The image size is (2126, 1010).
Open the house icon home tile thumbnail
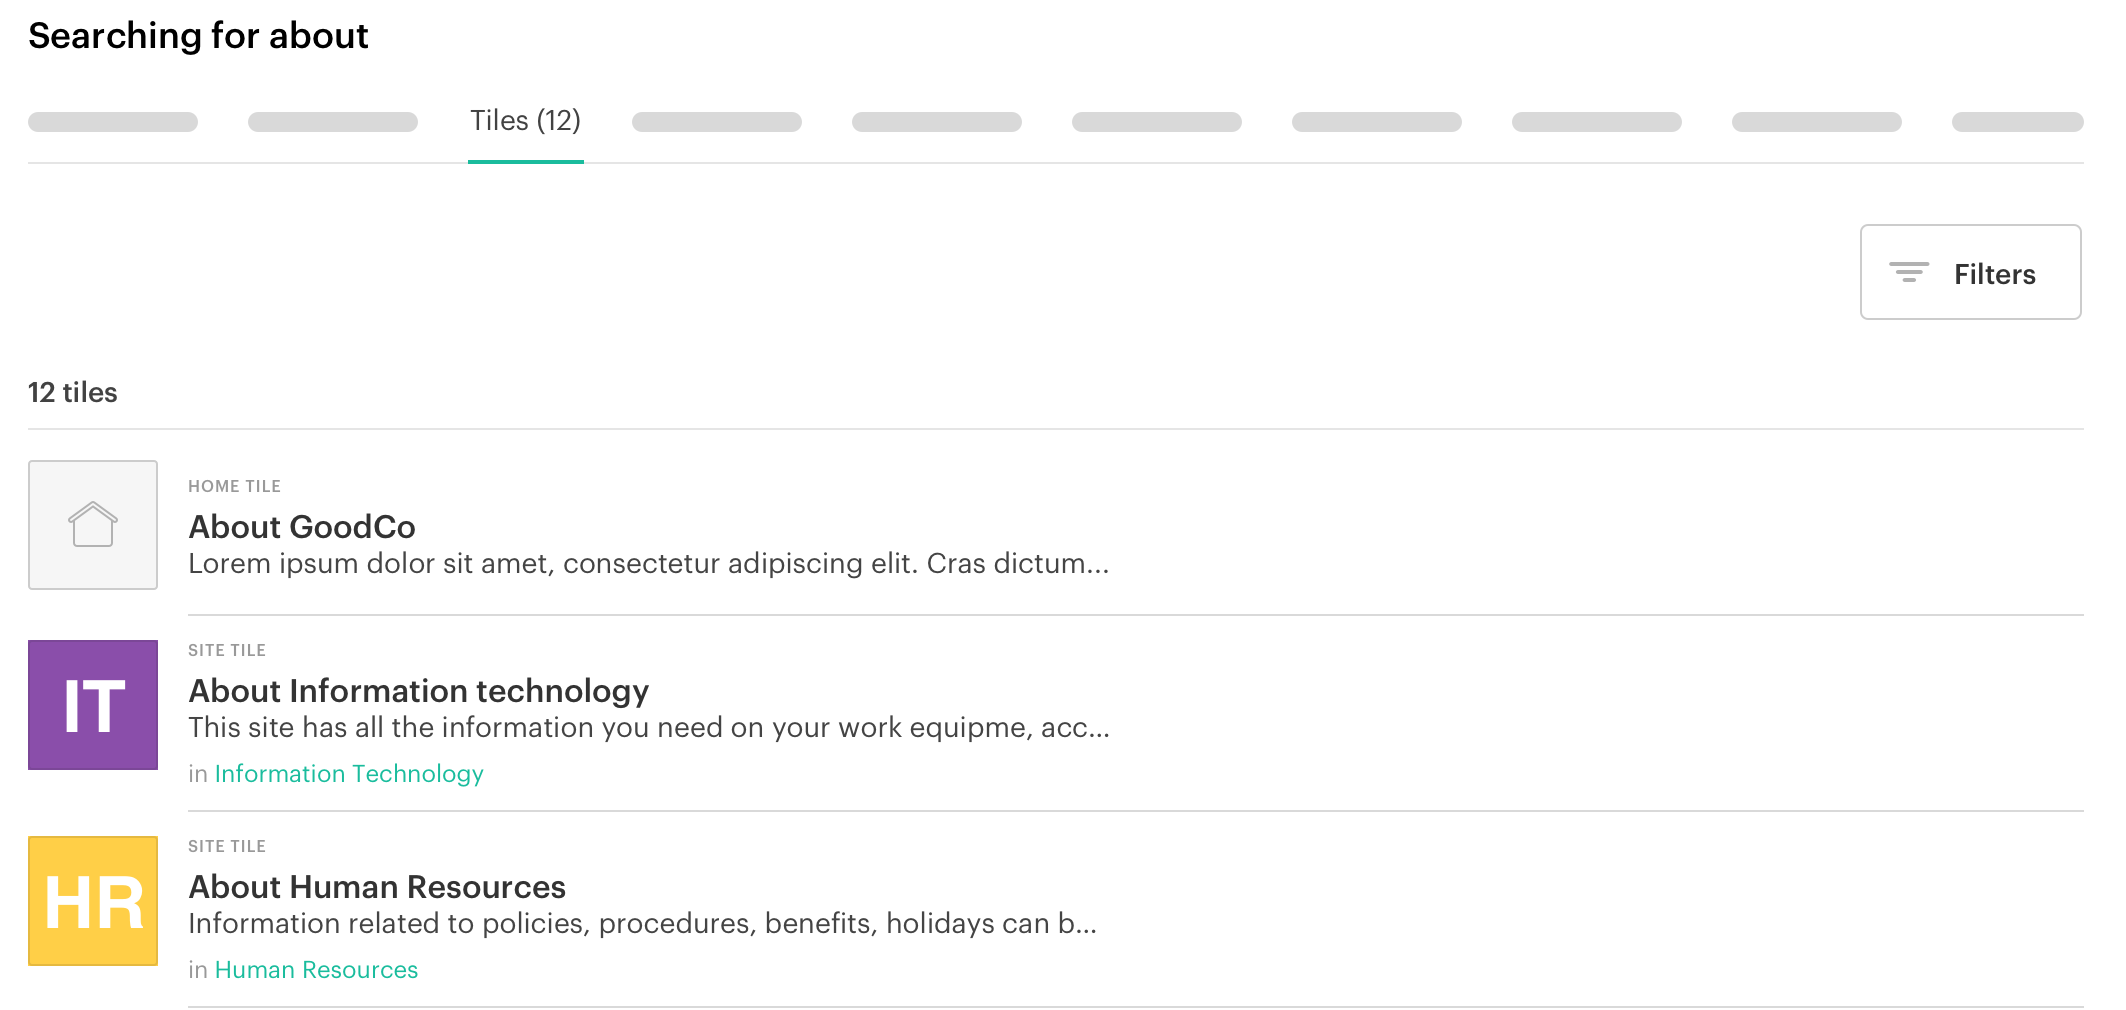point(93,525)
